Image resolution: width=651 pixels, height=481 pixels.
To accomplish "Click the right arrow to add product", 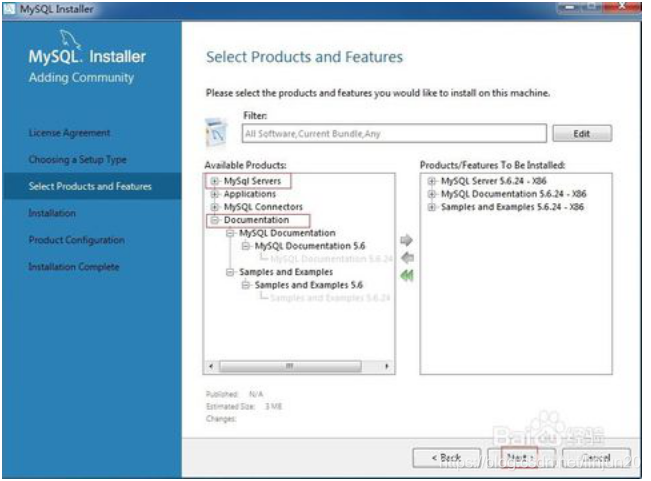I will point(406,240).
